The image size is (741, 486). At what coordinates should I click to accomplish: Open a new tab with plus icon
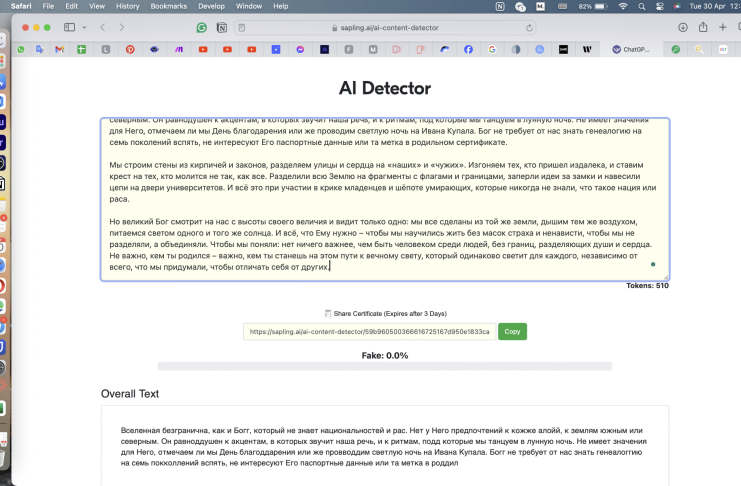pos(723,27)
